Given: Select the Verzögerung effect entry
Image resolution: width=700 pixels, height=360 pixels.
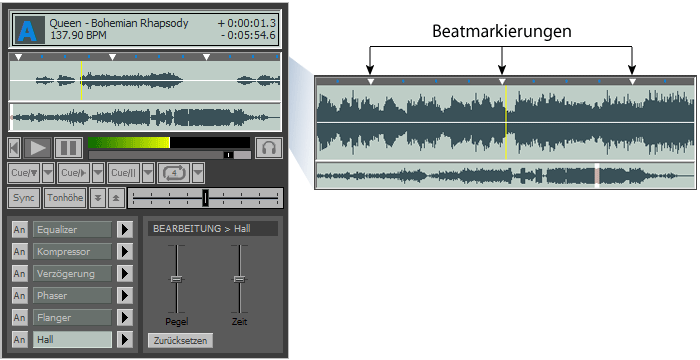Looking at the screenshot, I should [x=72, y=273].
